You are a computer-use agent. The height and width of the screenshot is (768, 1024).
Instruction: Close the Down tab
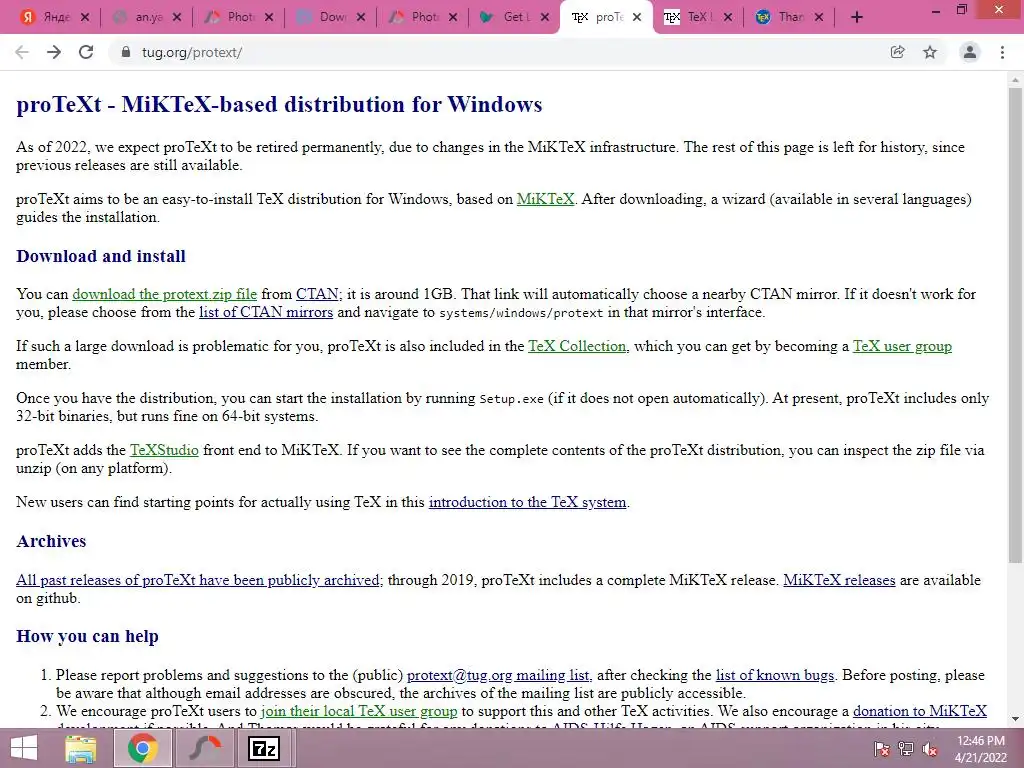360,18
